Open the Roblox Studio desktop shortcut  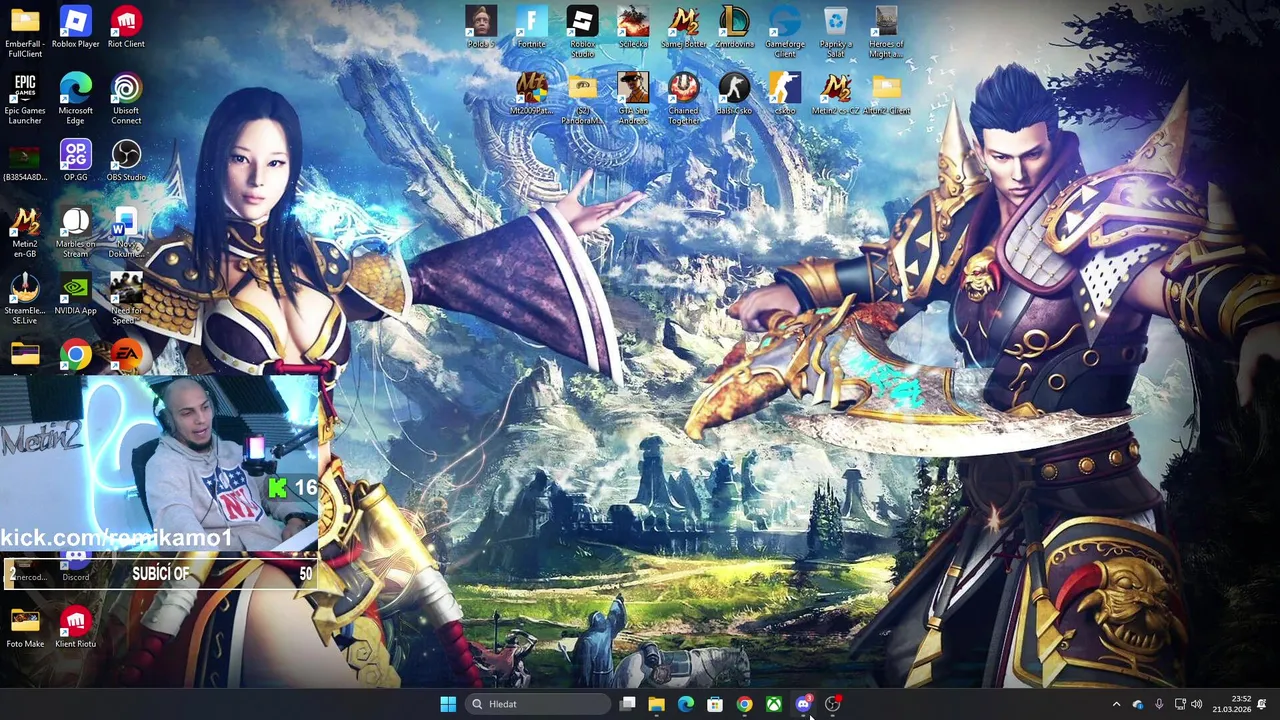[582, 31]
